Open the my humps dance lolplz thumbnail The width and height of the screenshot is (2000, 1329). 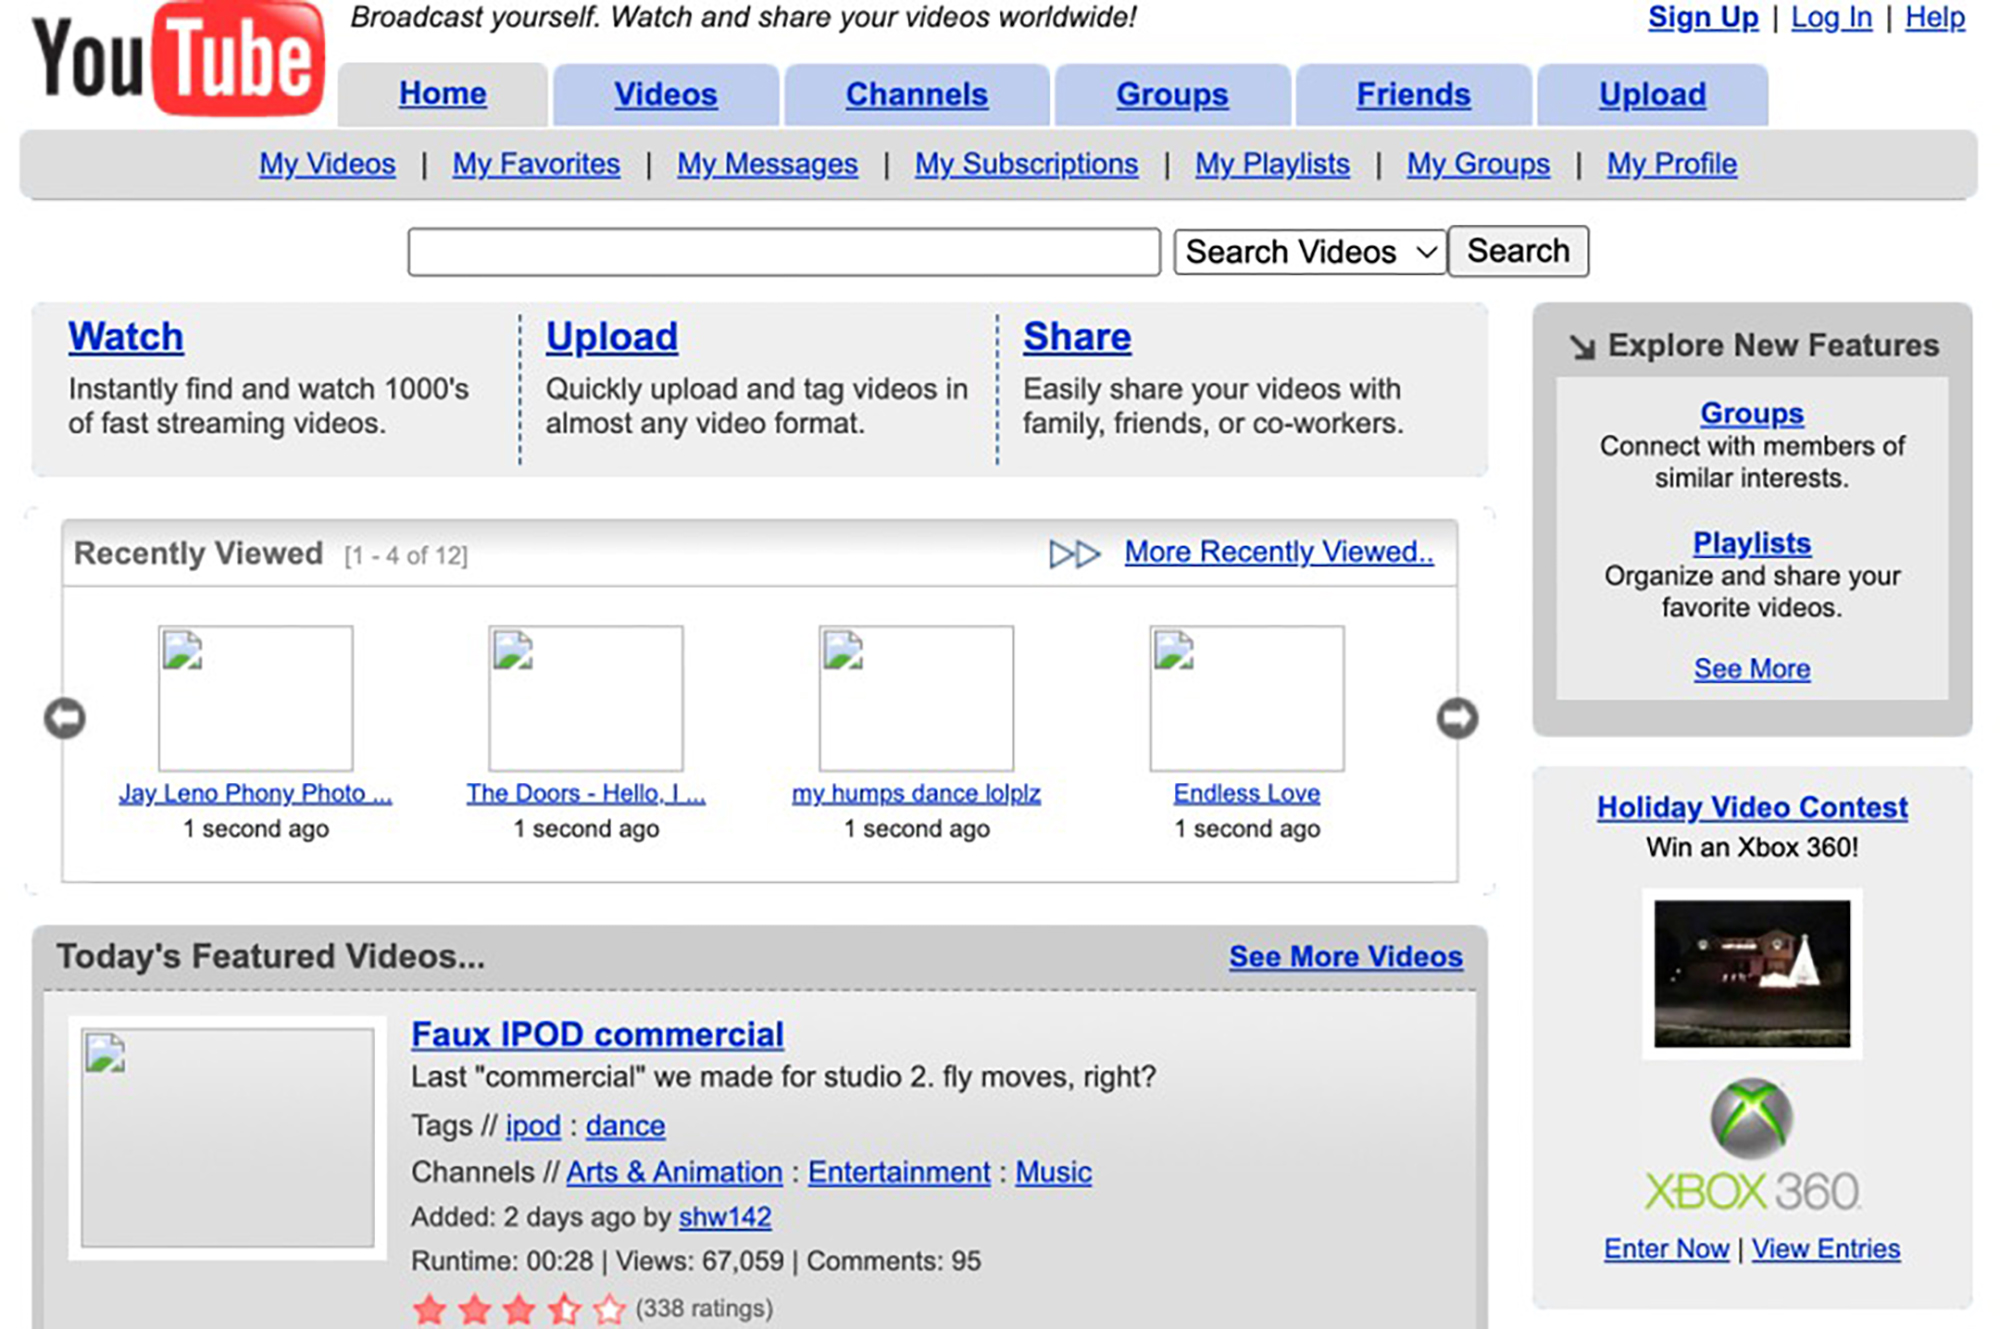[916, 698]
